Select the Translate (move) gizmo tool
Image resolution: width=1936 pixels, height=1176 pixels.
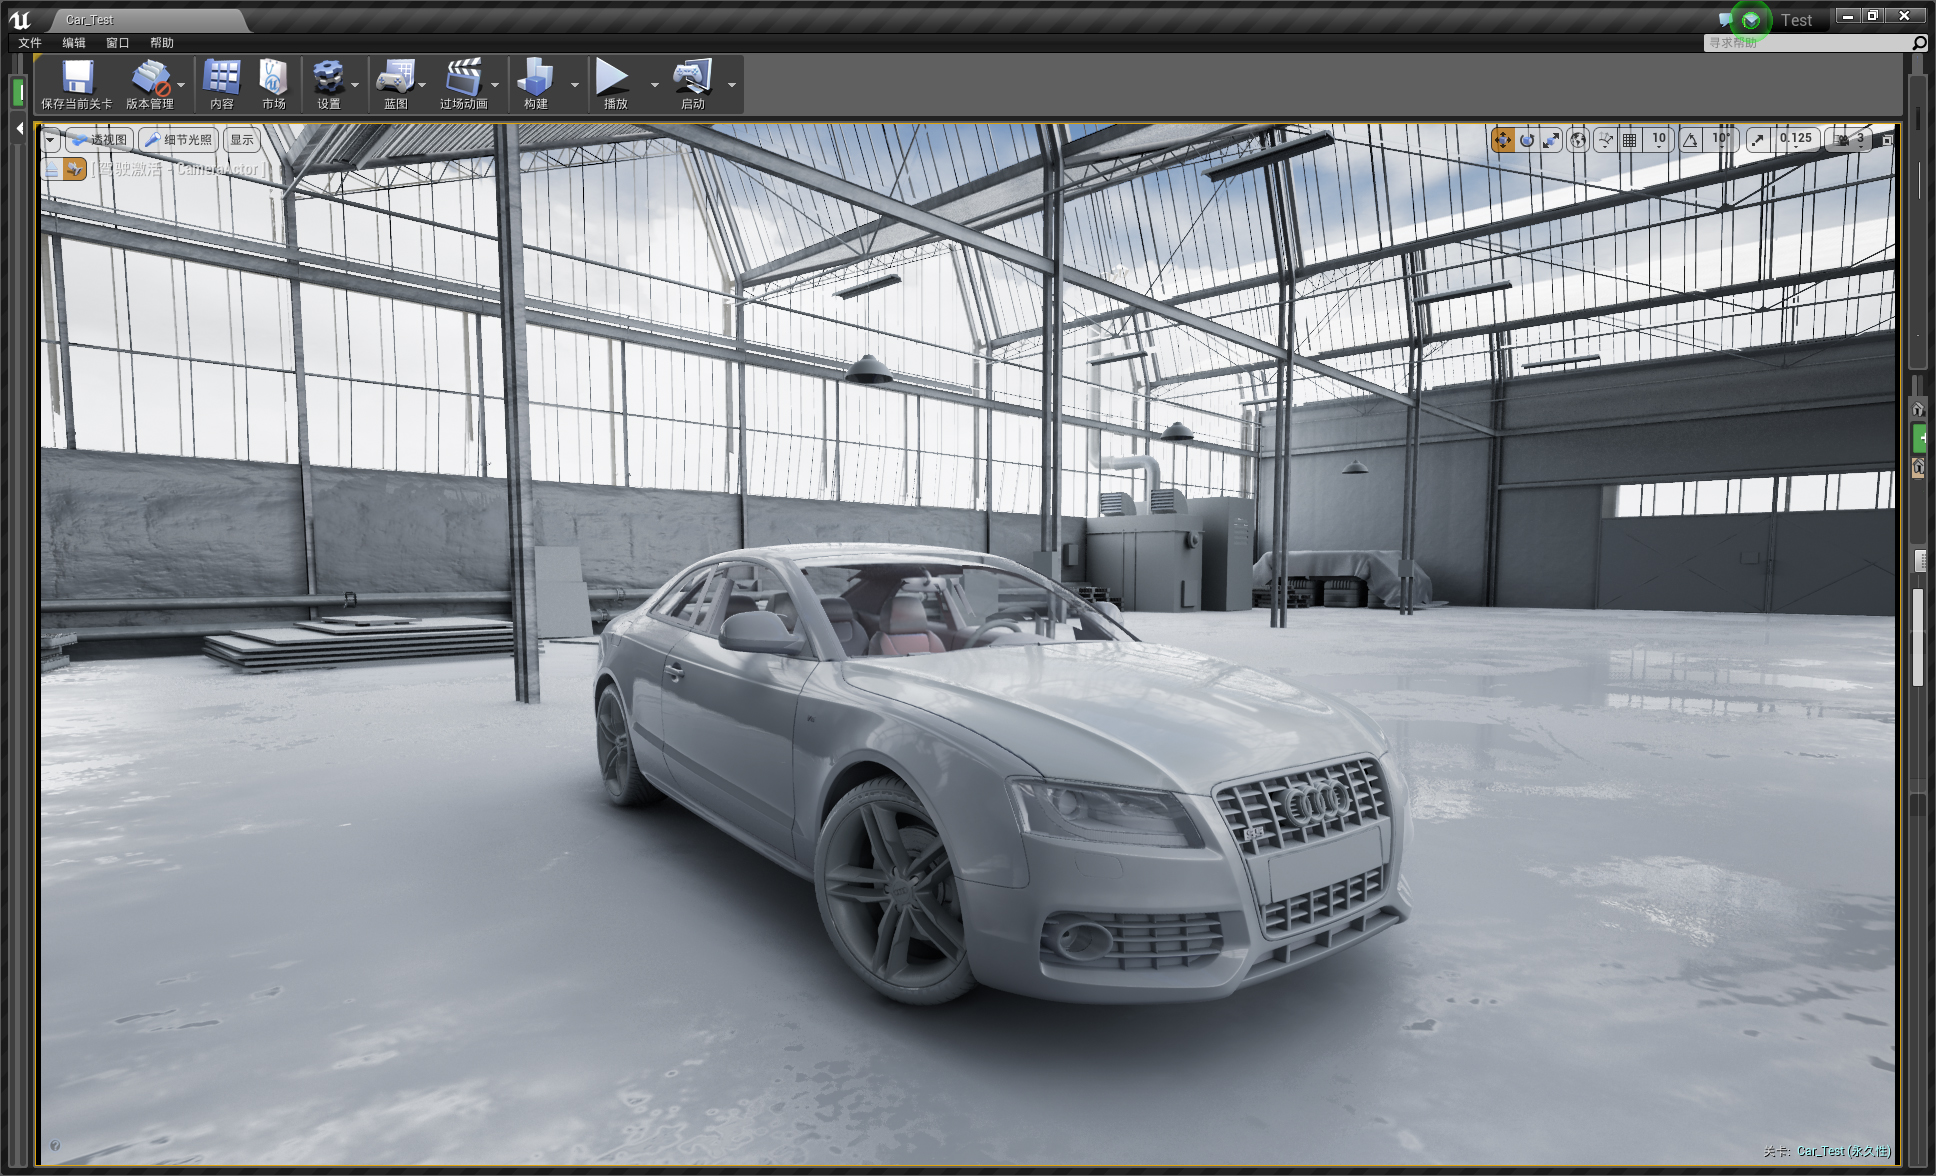[1502, 140]
